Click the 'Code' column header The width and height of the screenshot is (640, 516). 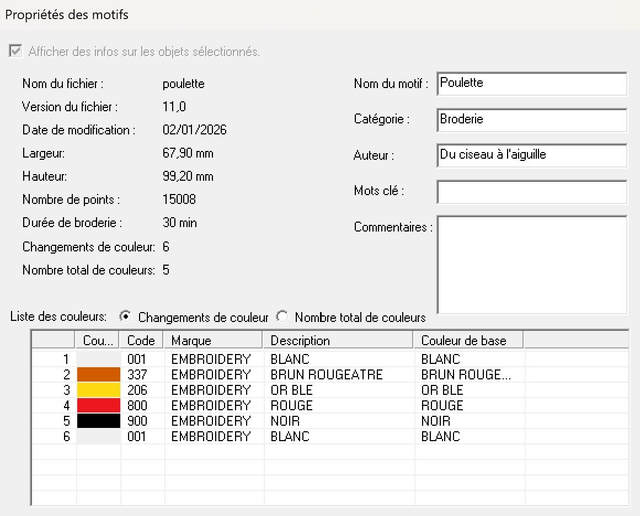coord(143,341)
